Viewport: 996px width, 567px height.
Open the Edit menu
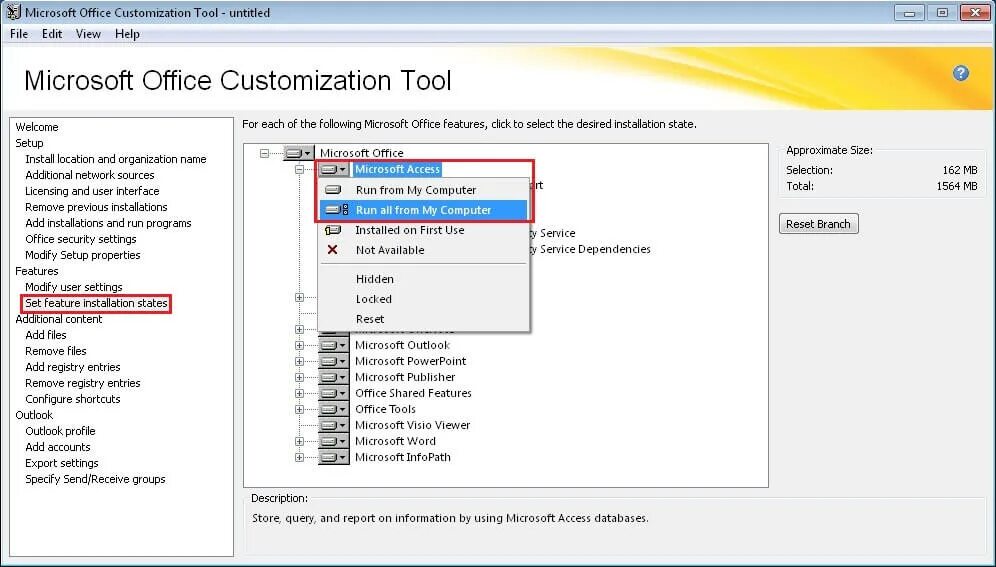click(52, 34)
